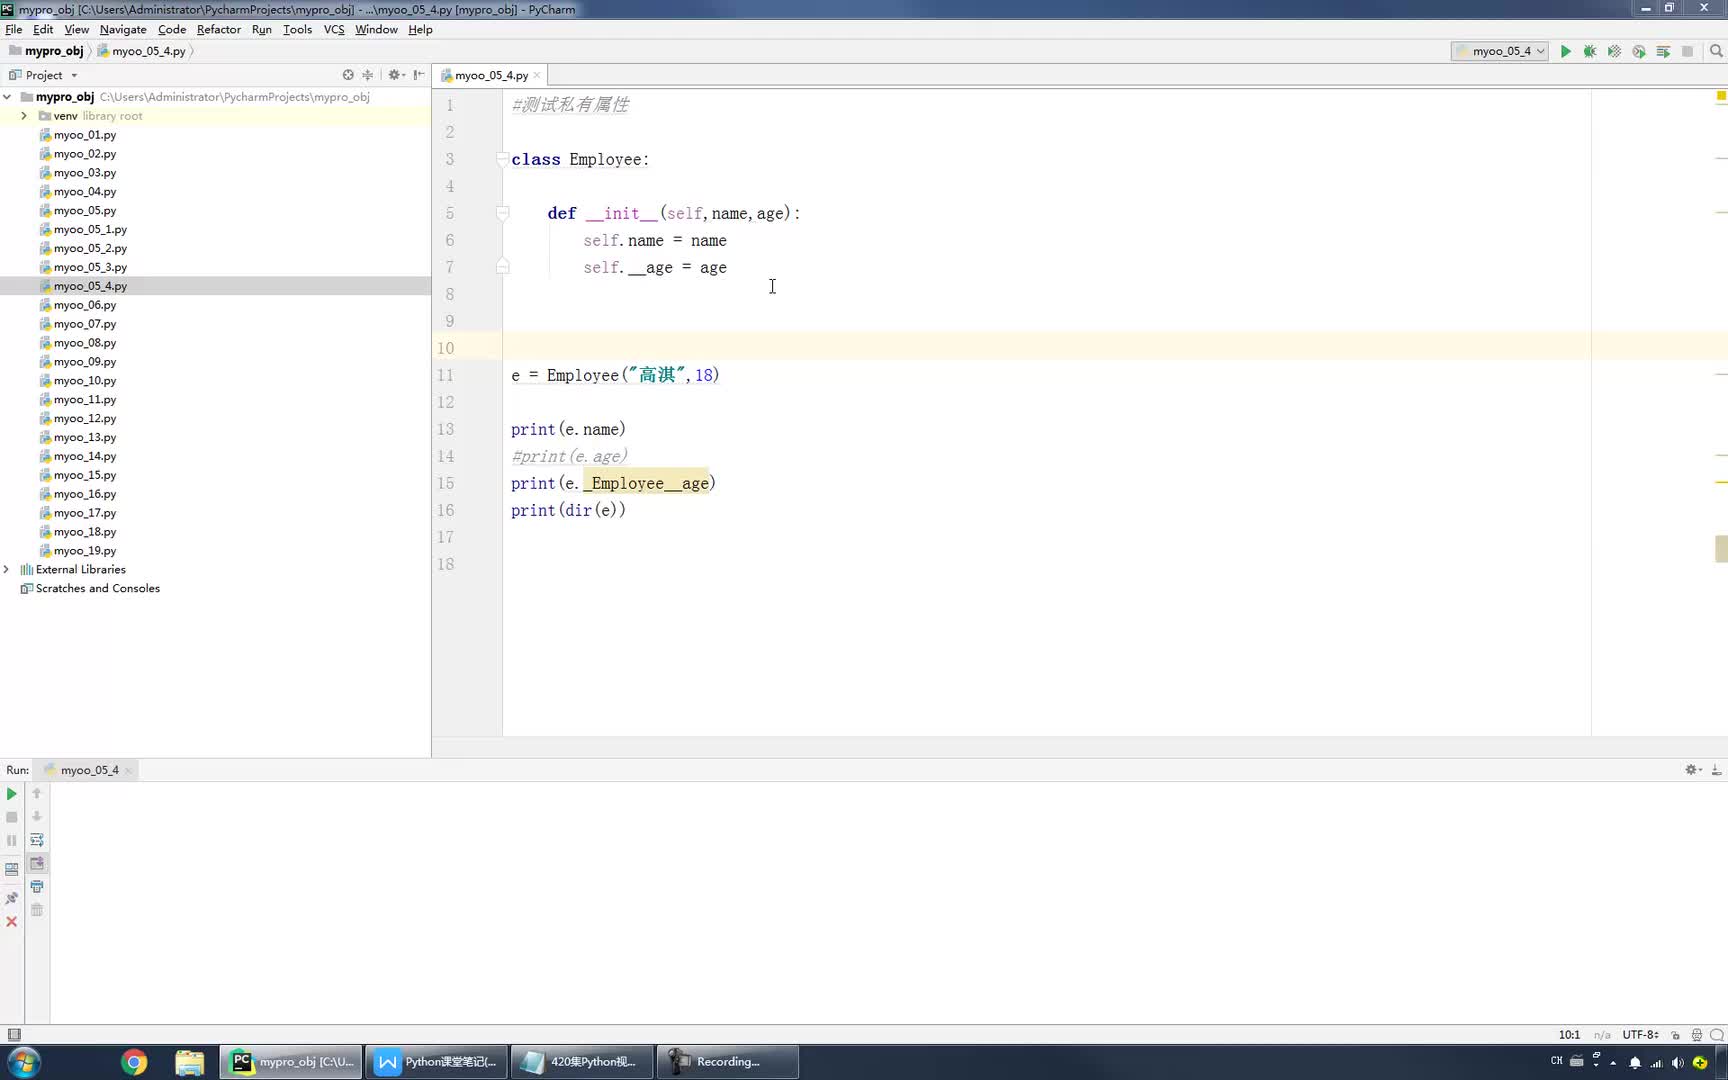Image resolution: width=1728 pixels, height=1080 pixels.
Task: Click the down stack trace arrow
Action: pos(37,817)
